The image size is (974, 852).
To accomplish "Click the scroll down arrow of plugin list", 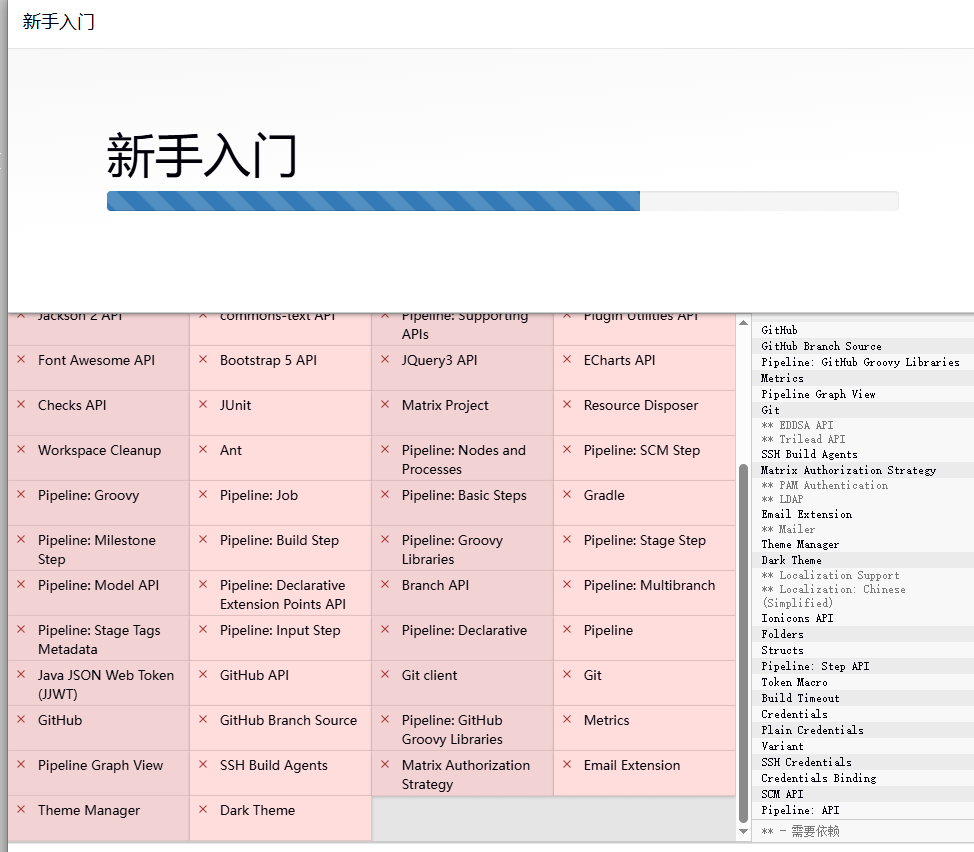I will [744, 832].
